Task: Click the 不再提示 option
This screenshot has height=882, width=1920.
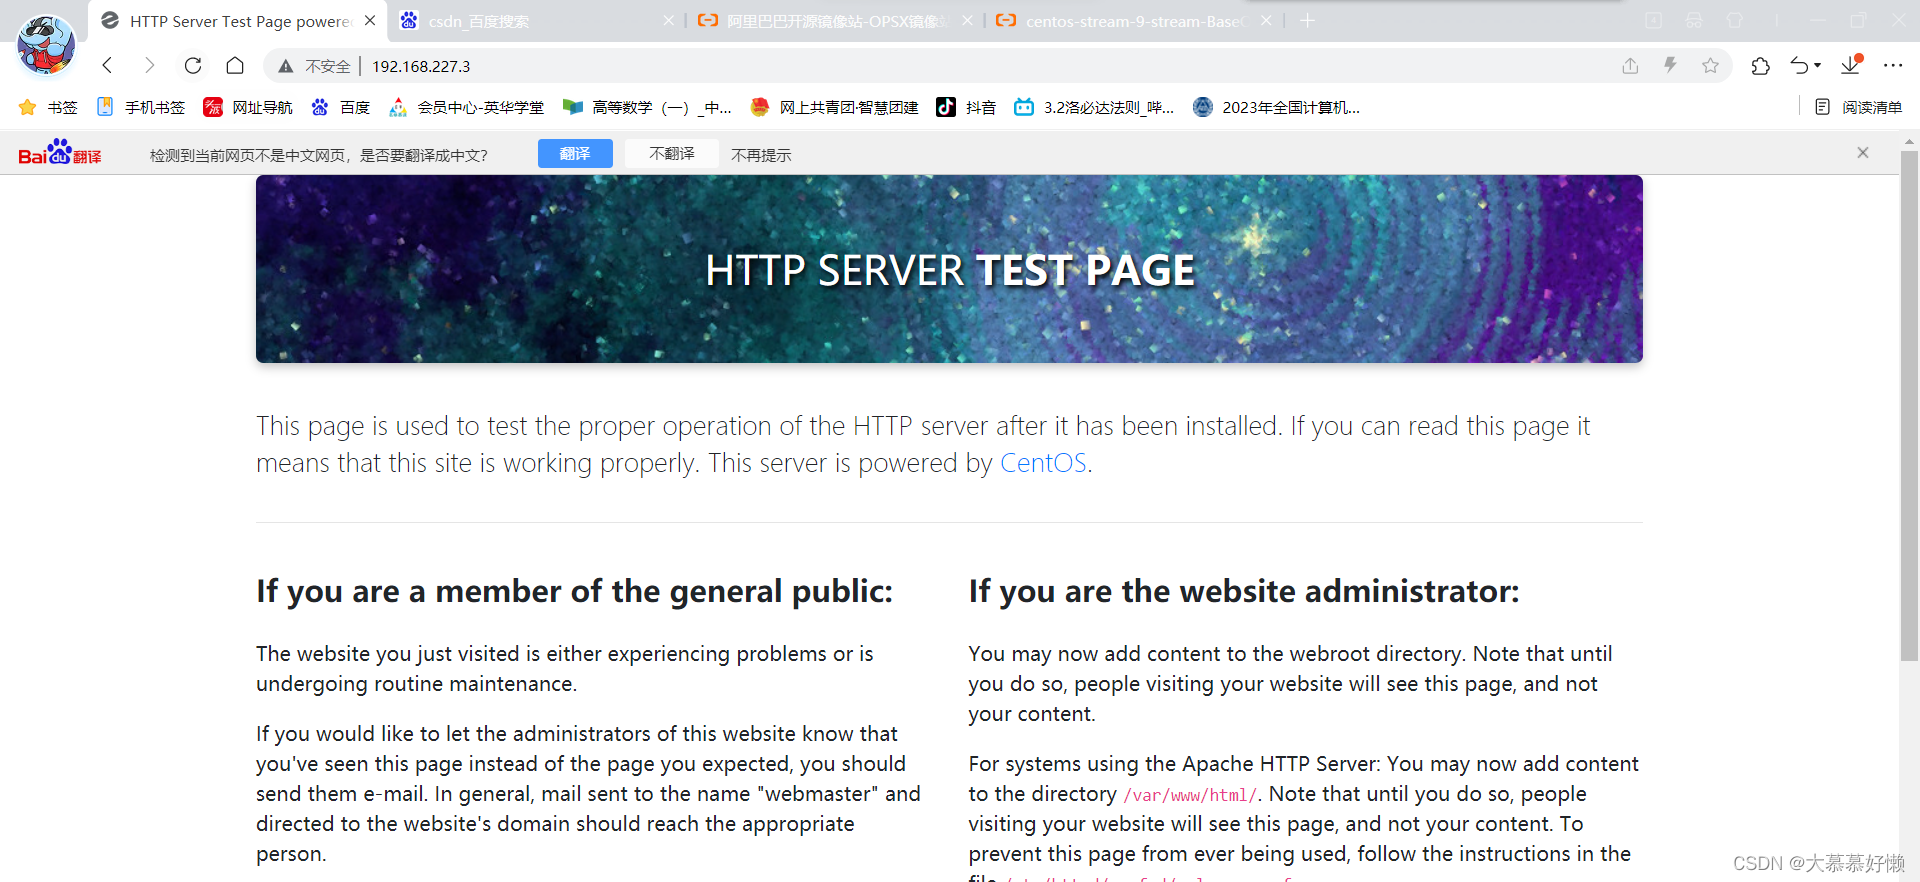Action: pos(761,155)
